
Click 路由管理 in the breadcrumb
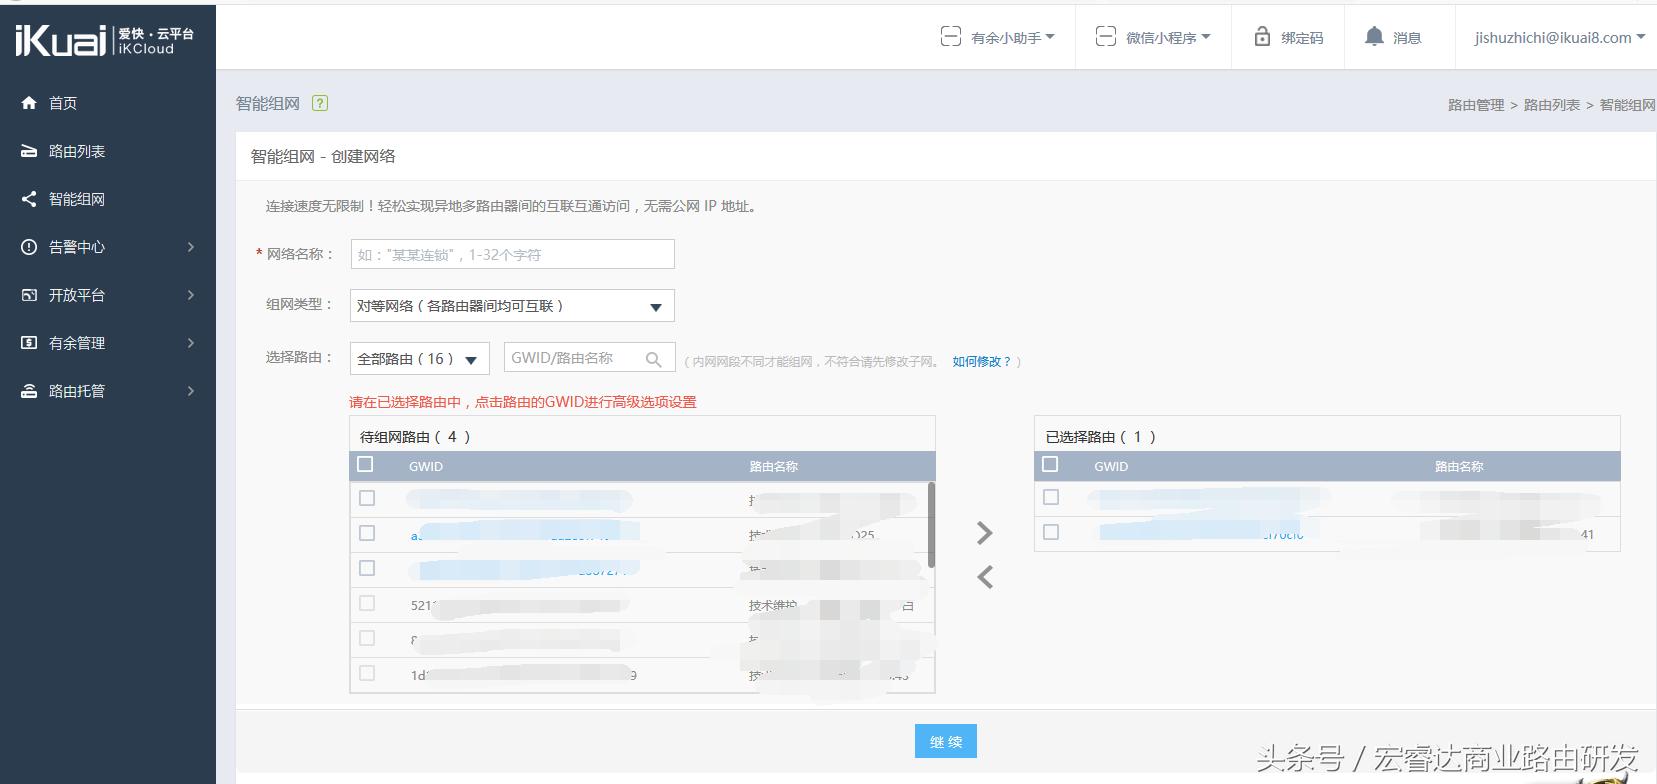1476,105
